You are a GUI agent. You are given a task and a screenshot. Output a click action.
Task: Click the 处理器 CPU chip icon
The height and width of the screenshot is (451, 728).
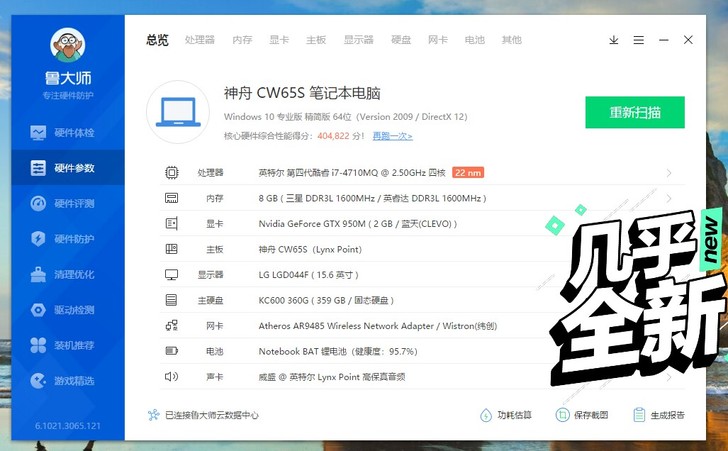pos(171,173)
